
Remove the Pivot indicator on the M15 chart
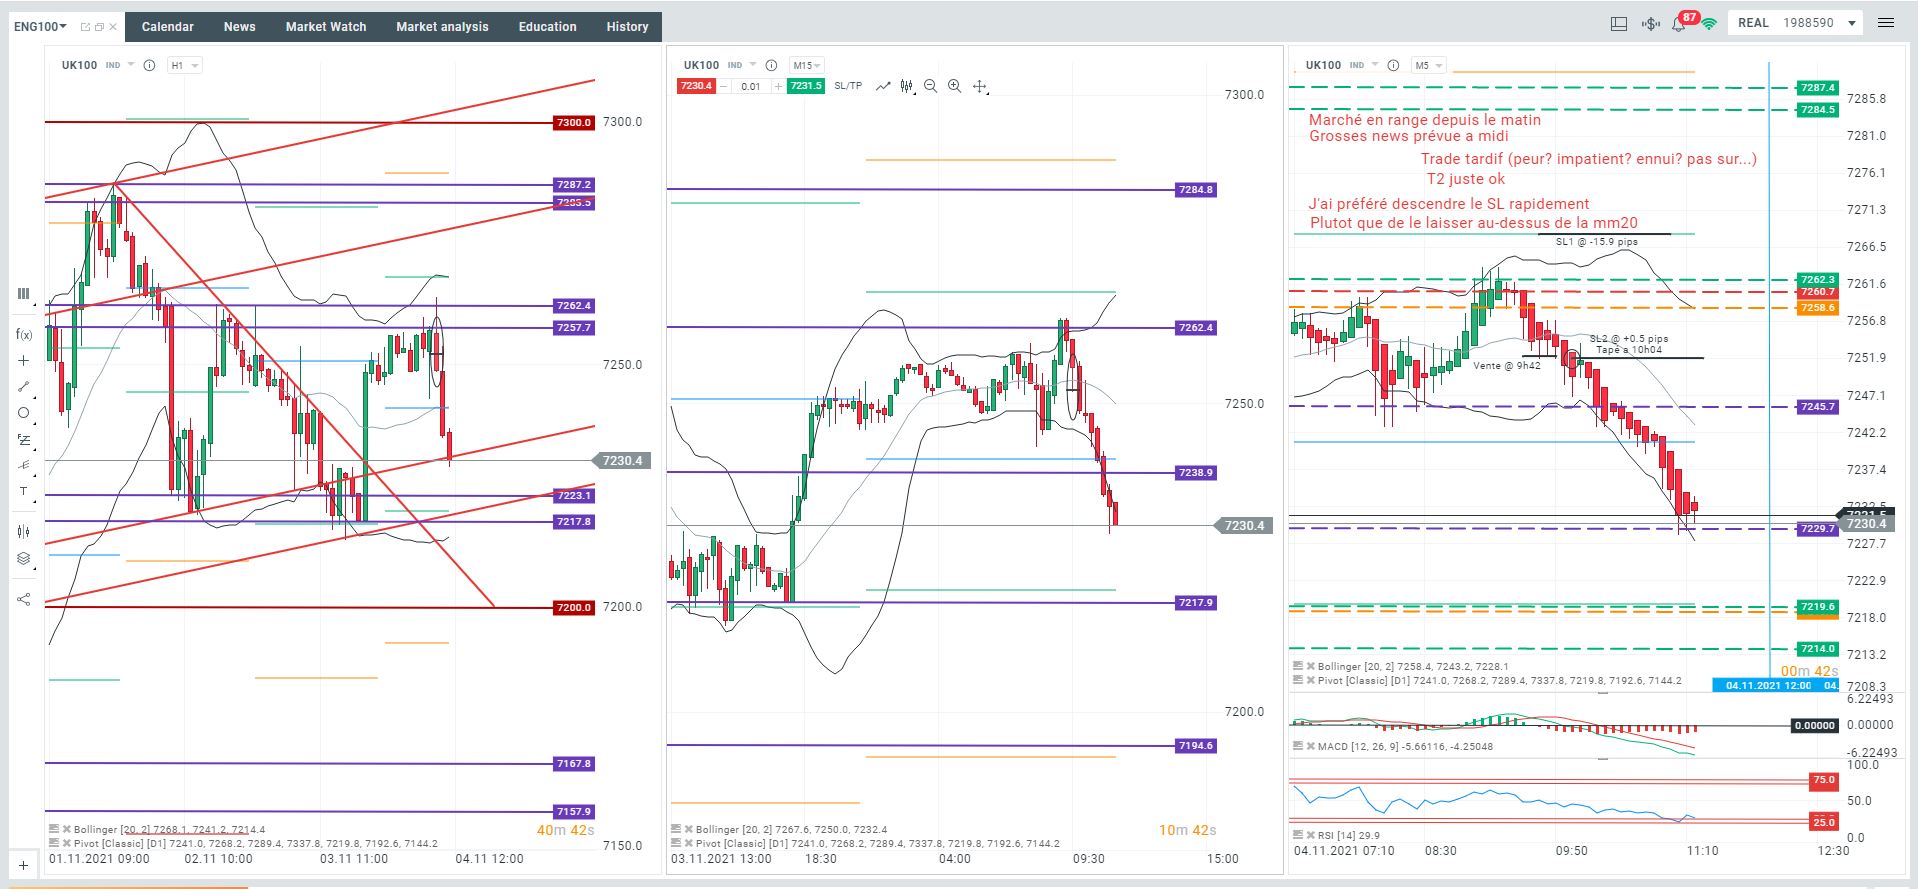[688, 844]
